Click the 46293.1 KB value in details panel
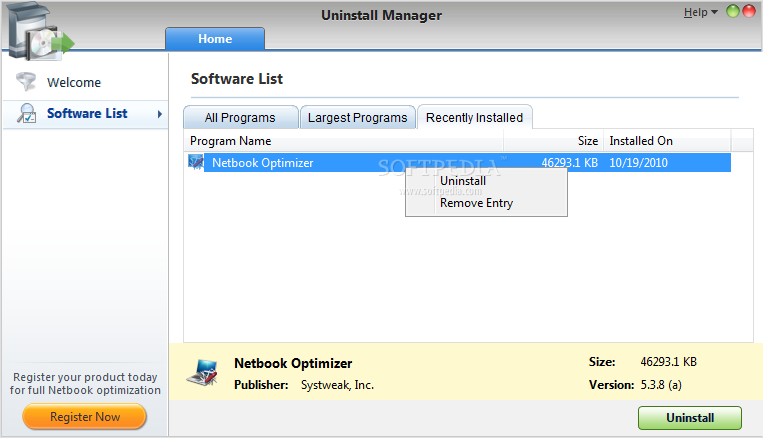763x438 pixels. tap(669, 362)
